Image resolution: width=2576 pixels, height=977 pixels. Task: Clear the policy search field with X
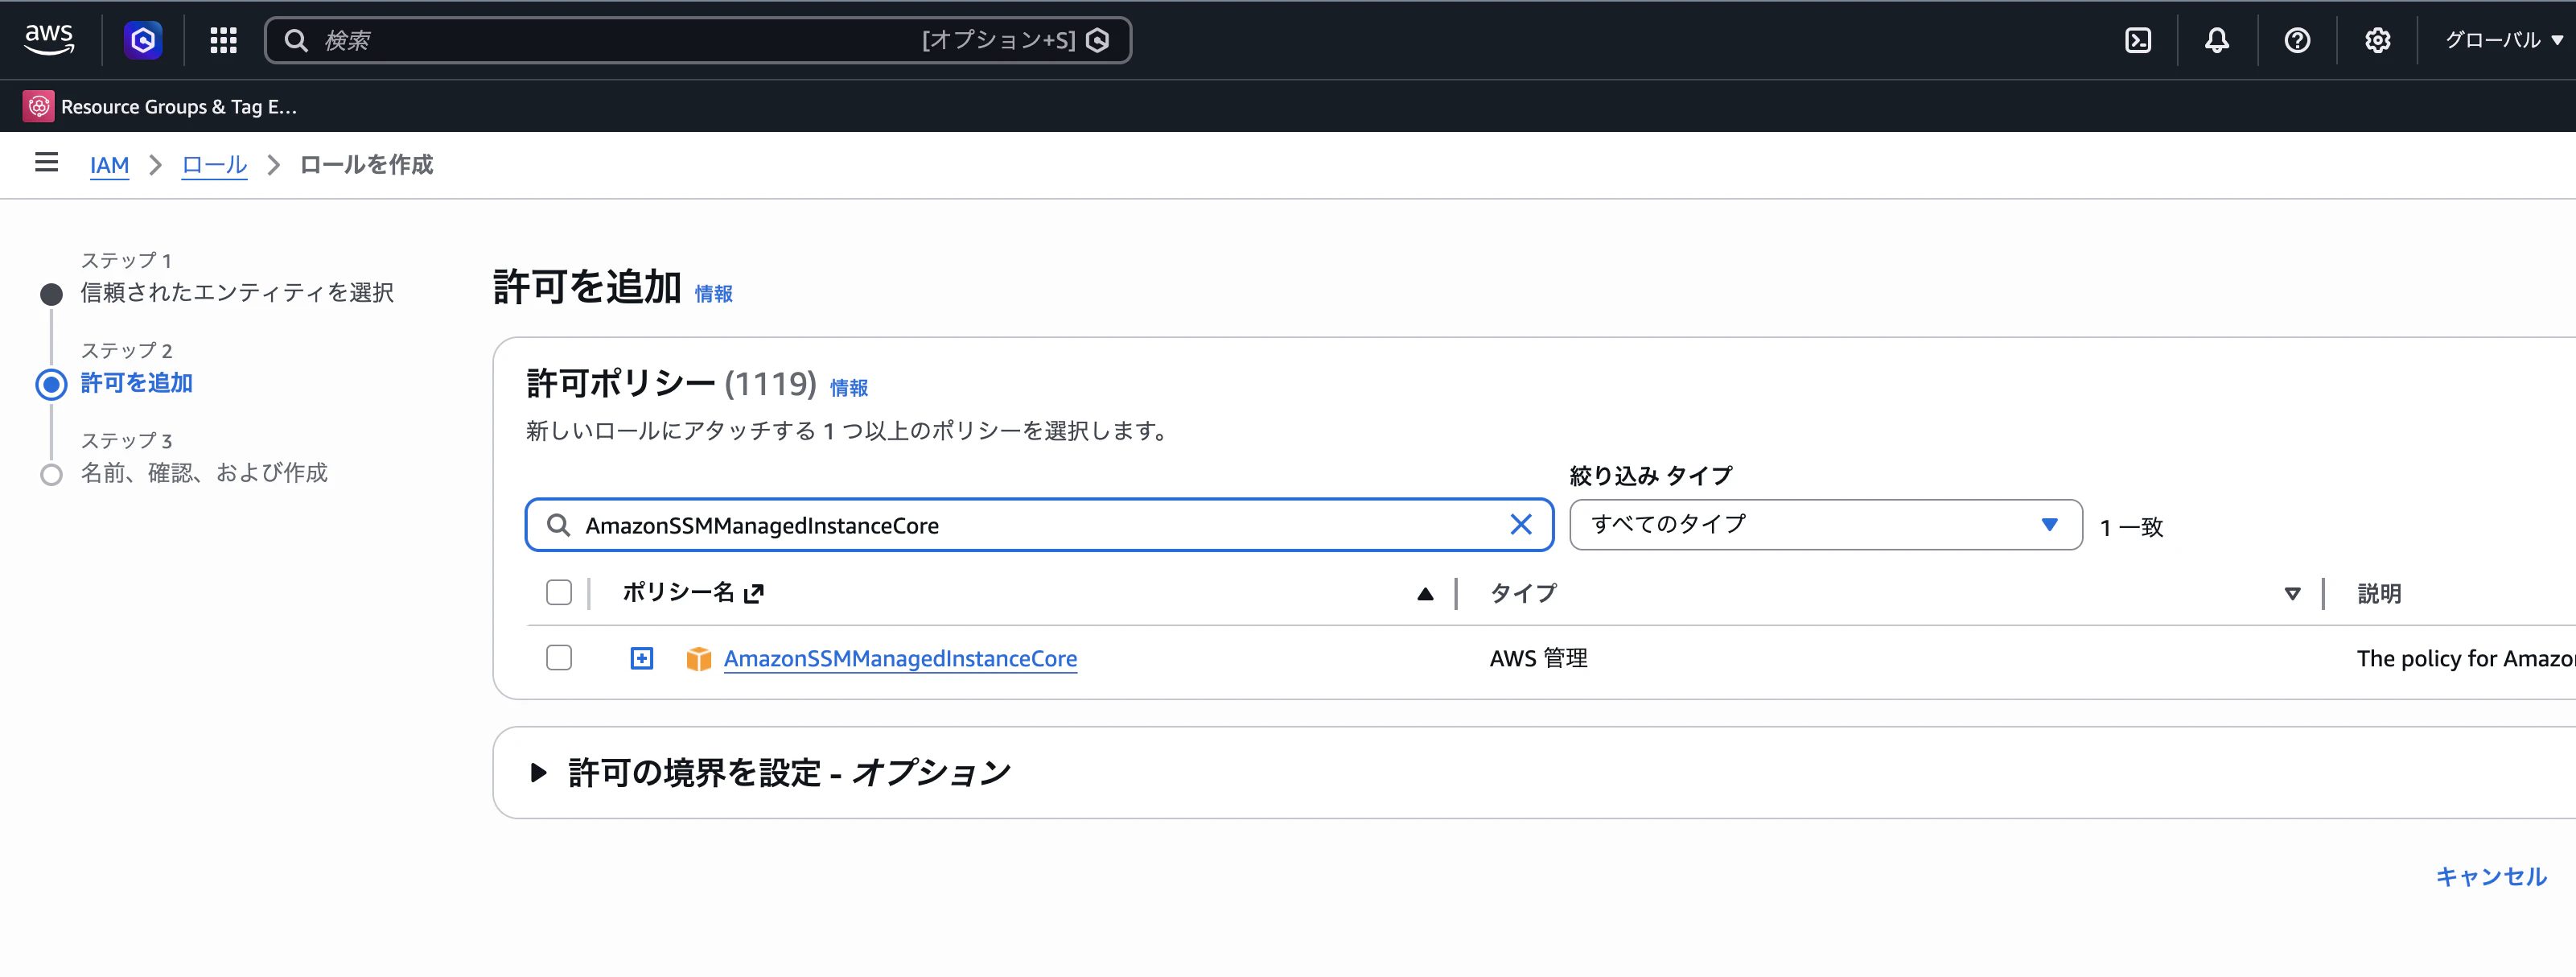(x=1522, y=524)
